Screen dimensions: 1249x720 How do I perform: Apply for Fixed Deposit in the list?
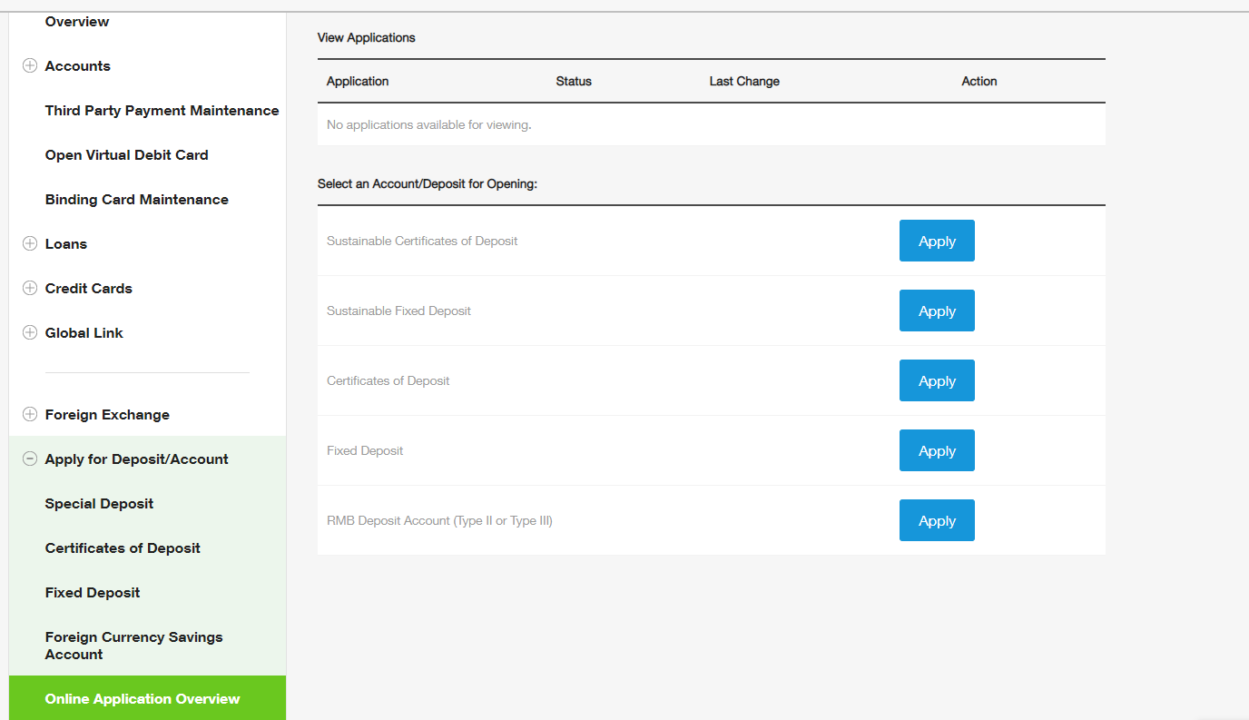click(936, 450)
